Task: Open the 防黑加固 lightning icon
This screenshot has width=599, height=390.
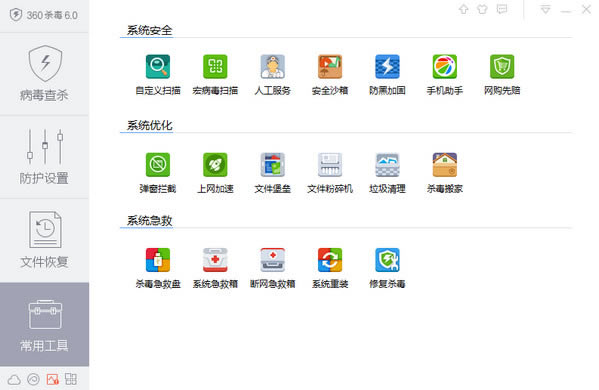Action: click(x=387, y=67)
